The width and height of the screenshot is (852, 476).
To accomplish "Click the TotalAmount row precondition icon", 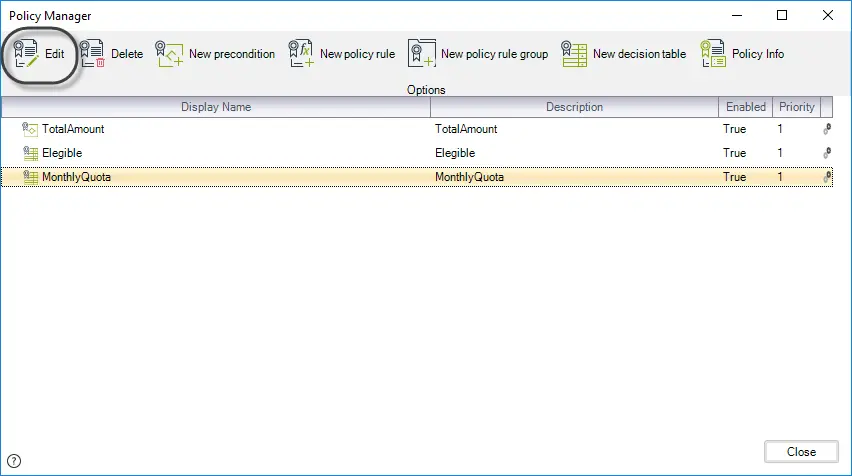I will 30,129.
